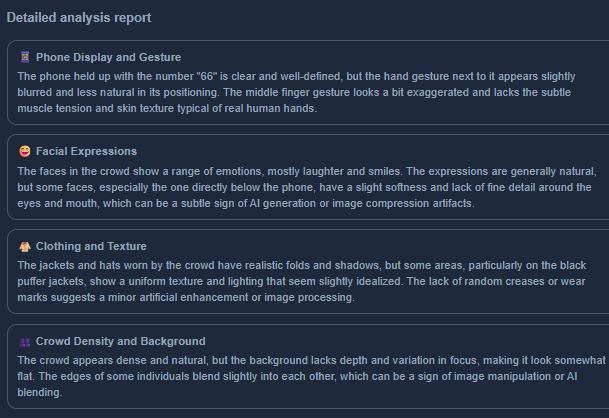Open the Crowd Density and Background title

(120, 342)
